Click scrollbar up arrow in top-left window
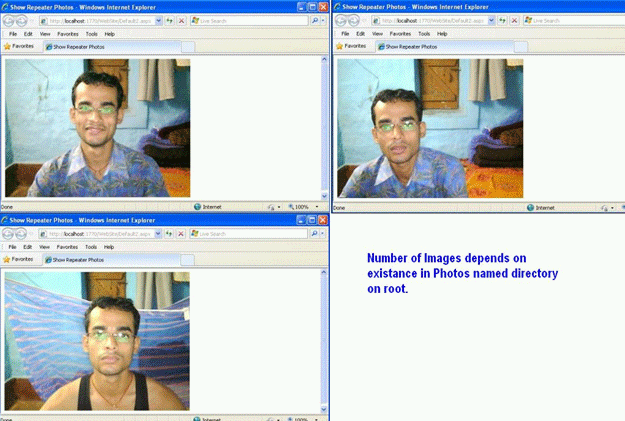The height and width of the screenshot is (421, 625). pyautogui.click(x=324, y=59)
